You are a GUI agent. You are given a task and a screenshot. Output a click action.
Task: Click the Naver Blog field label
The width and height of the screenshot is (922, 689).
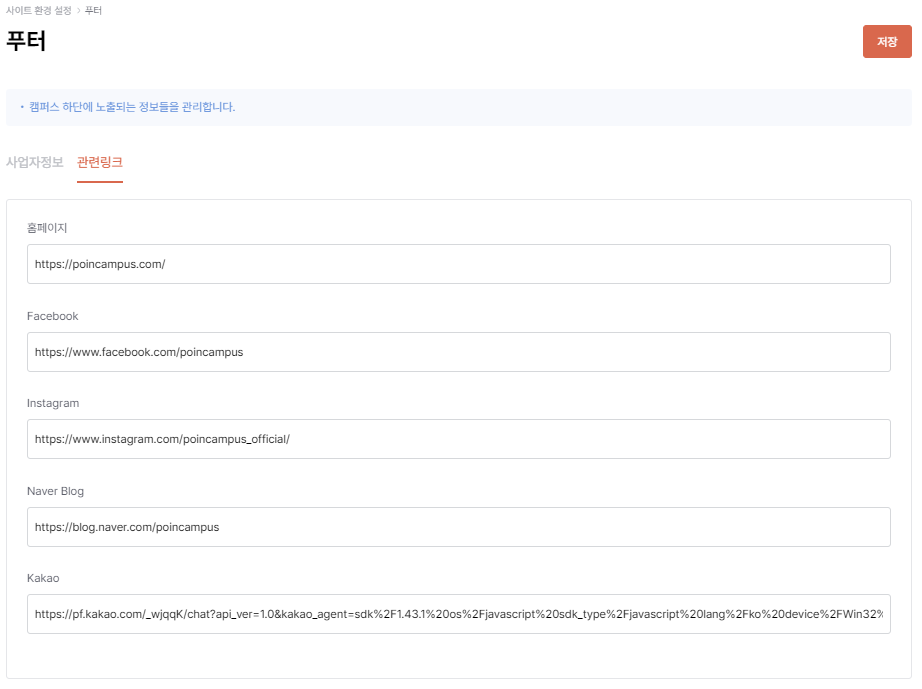(55, 491)
